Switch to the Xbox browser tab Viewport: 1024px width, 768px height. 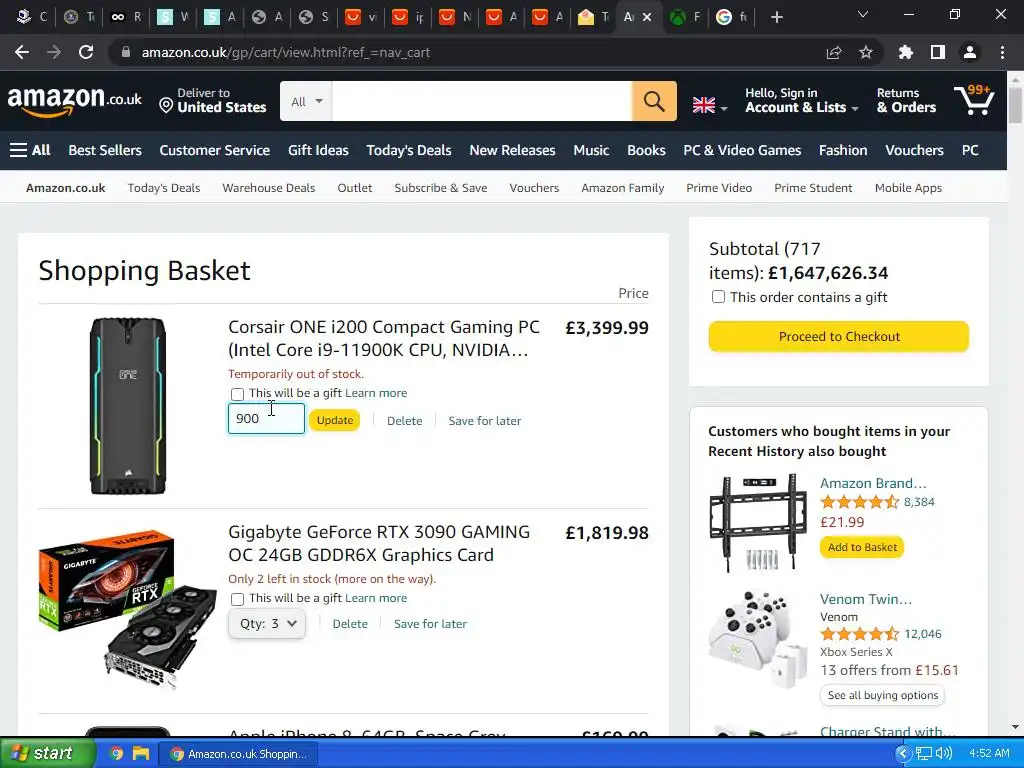(x=686, y=17)
